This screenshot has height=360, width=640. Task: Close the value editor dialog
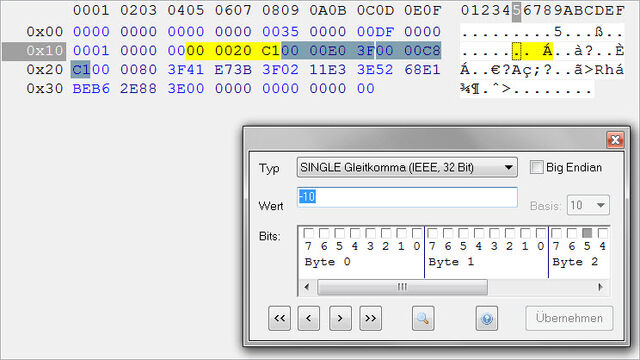coord(615,140)
